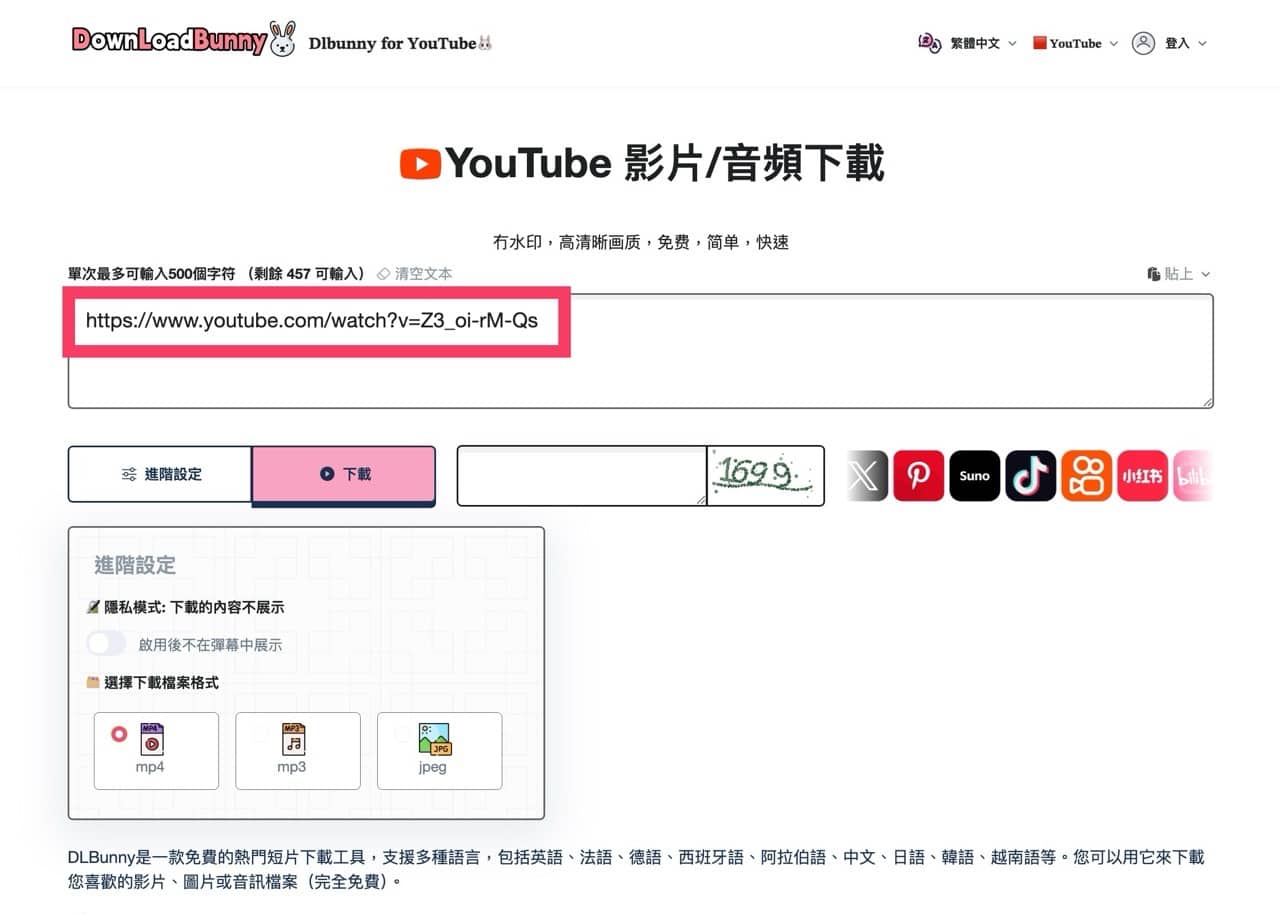This screenshot has width=1280, height=914.
Task: Click the eraser icon beside 清空文本
Action: coord(383,274)
